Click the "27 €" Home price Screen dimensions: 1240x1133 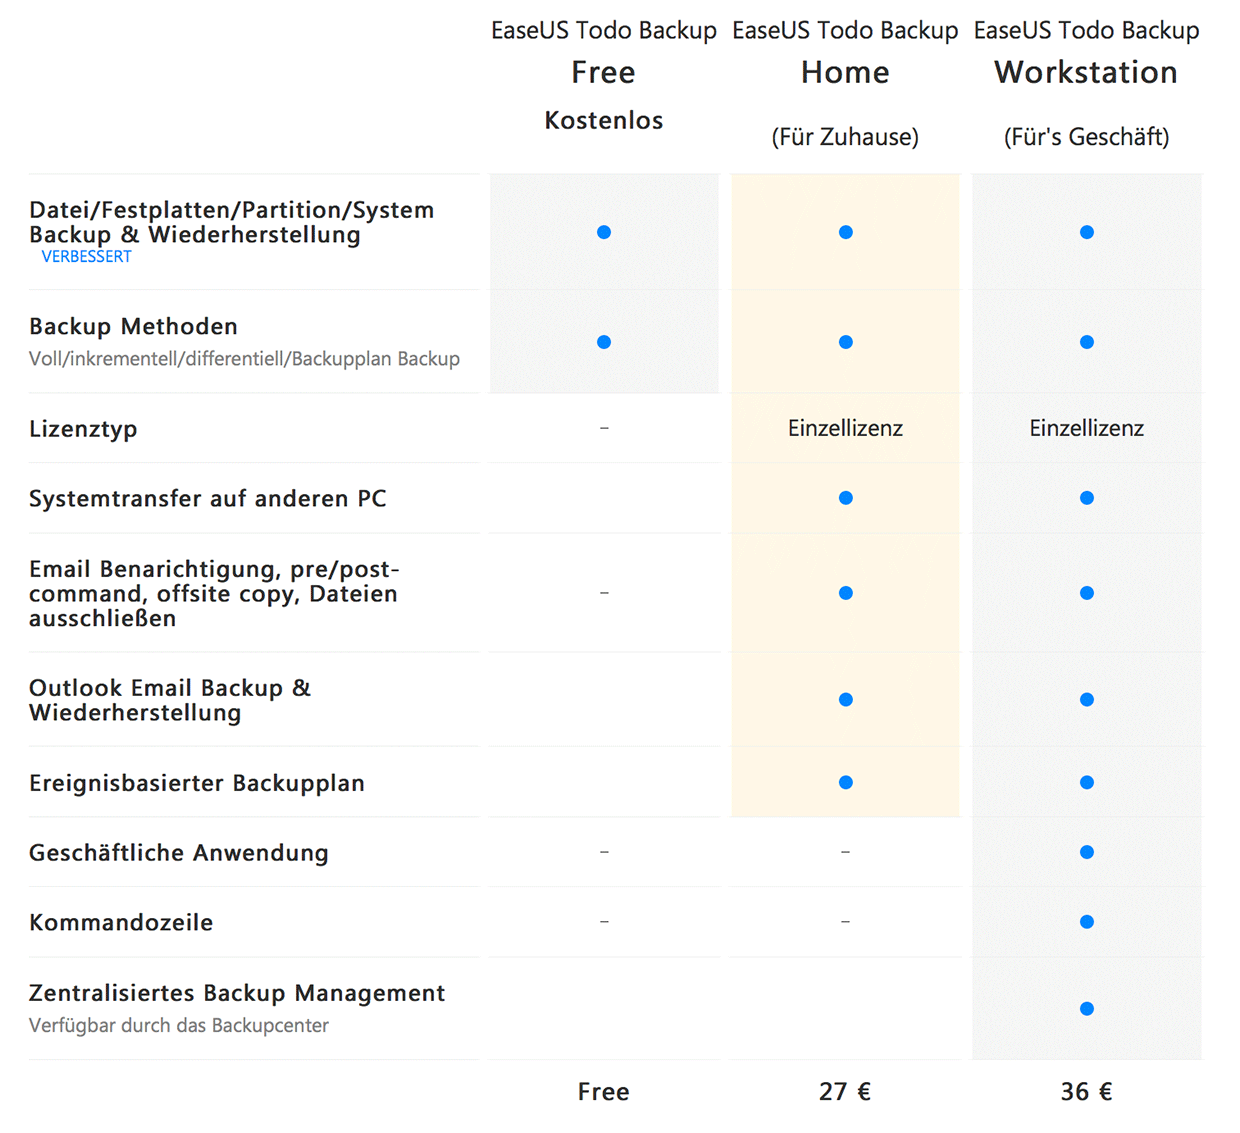coord(845,1092)
